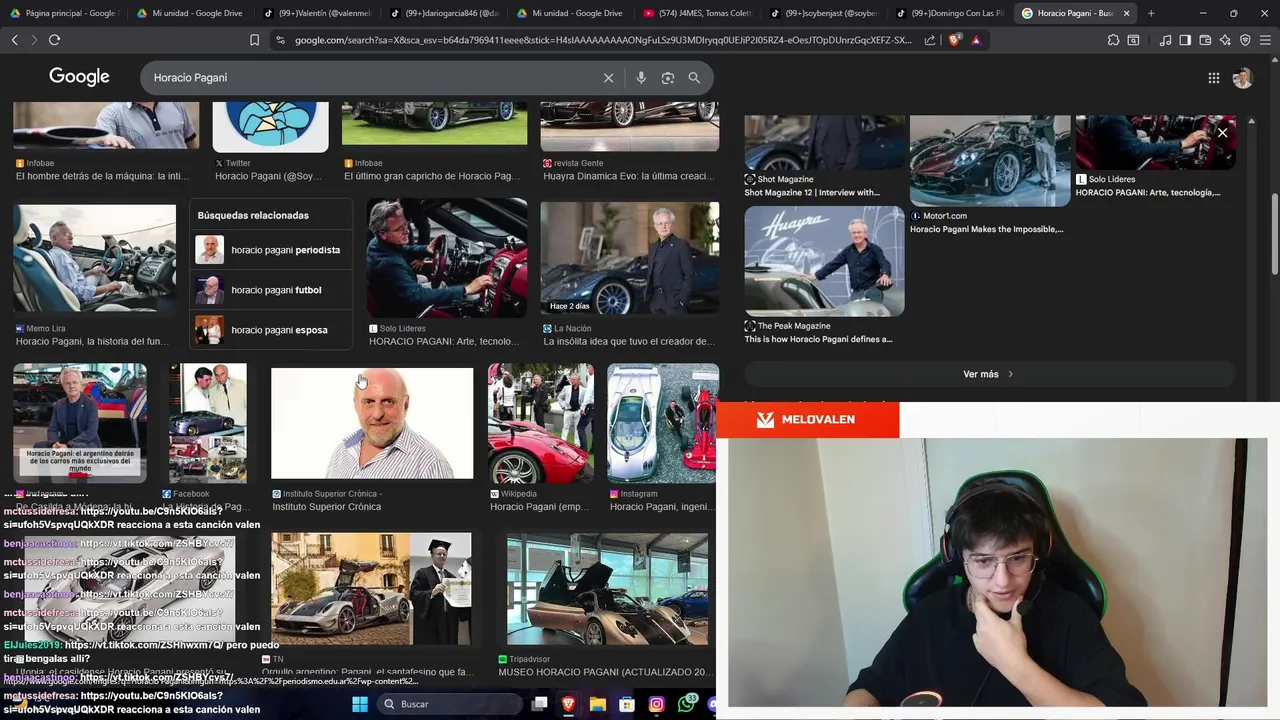
Task: Click the bookmark icon in the address bar
Action: click(254, 40)
